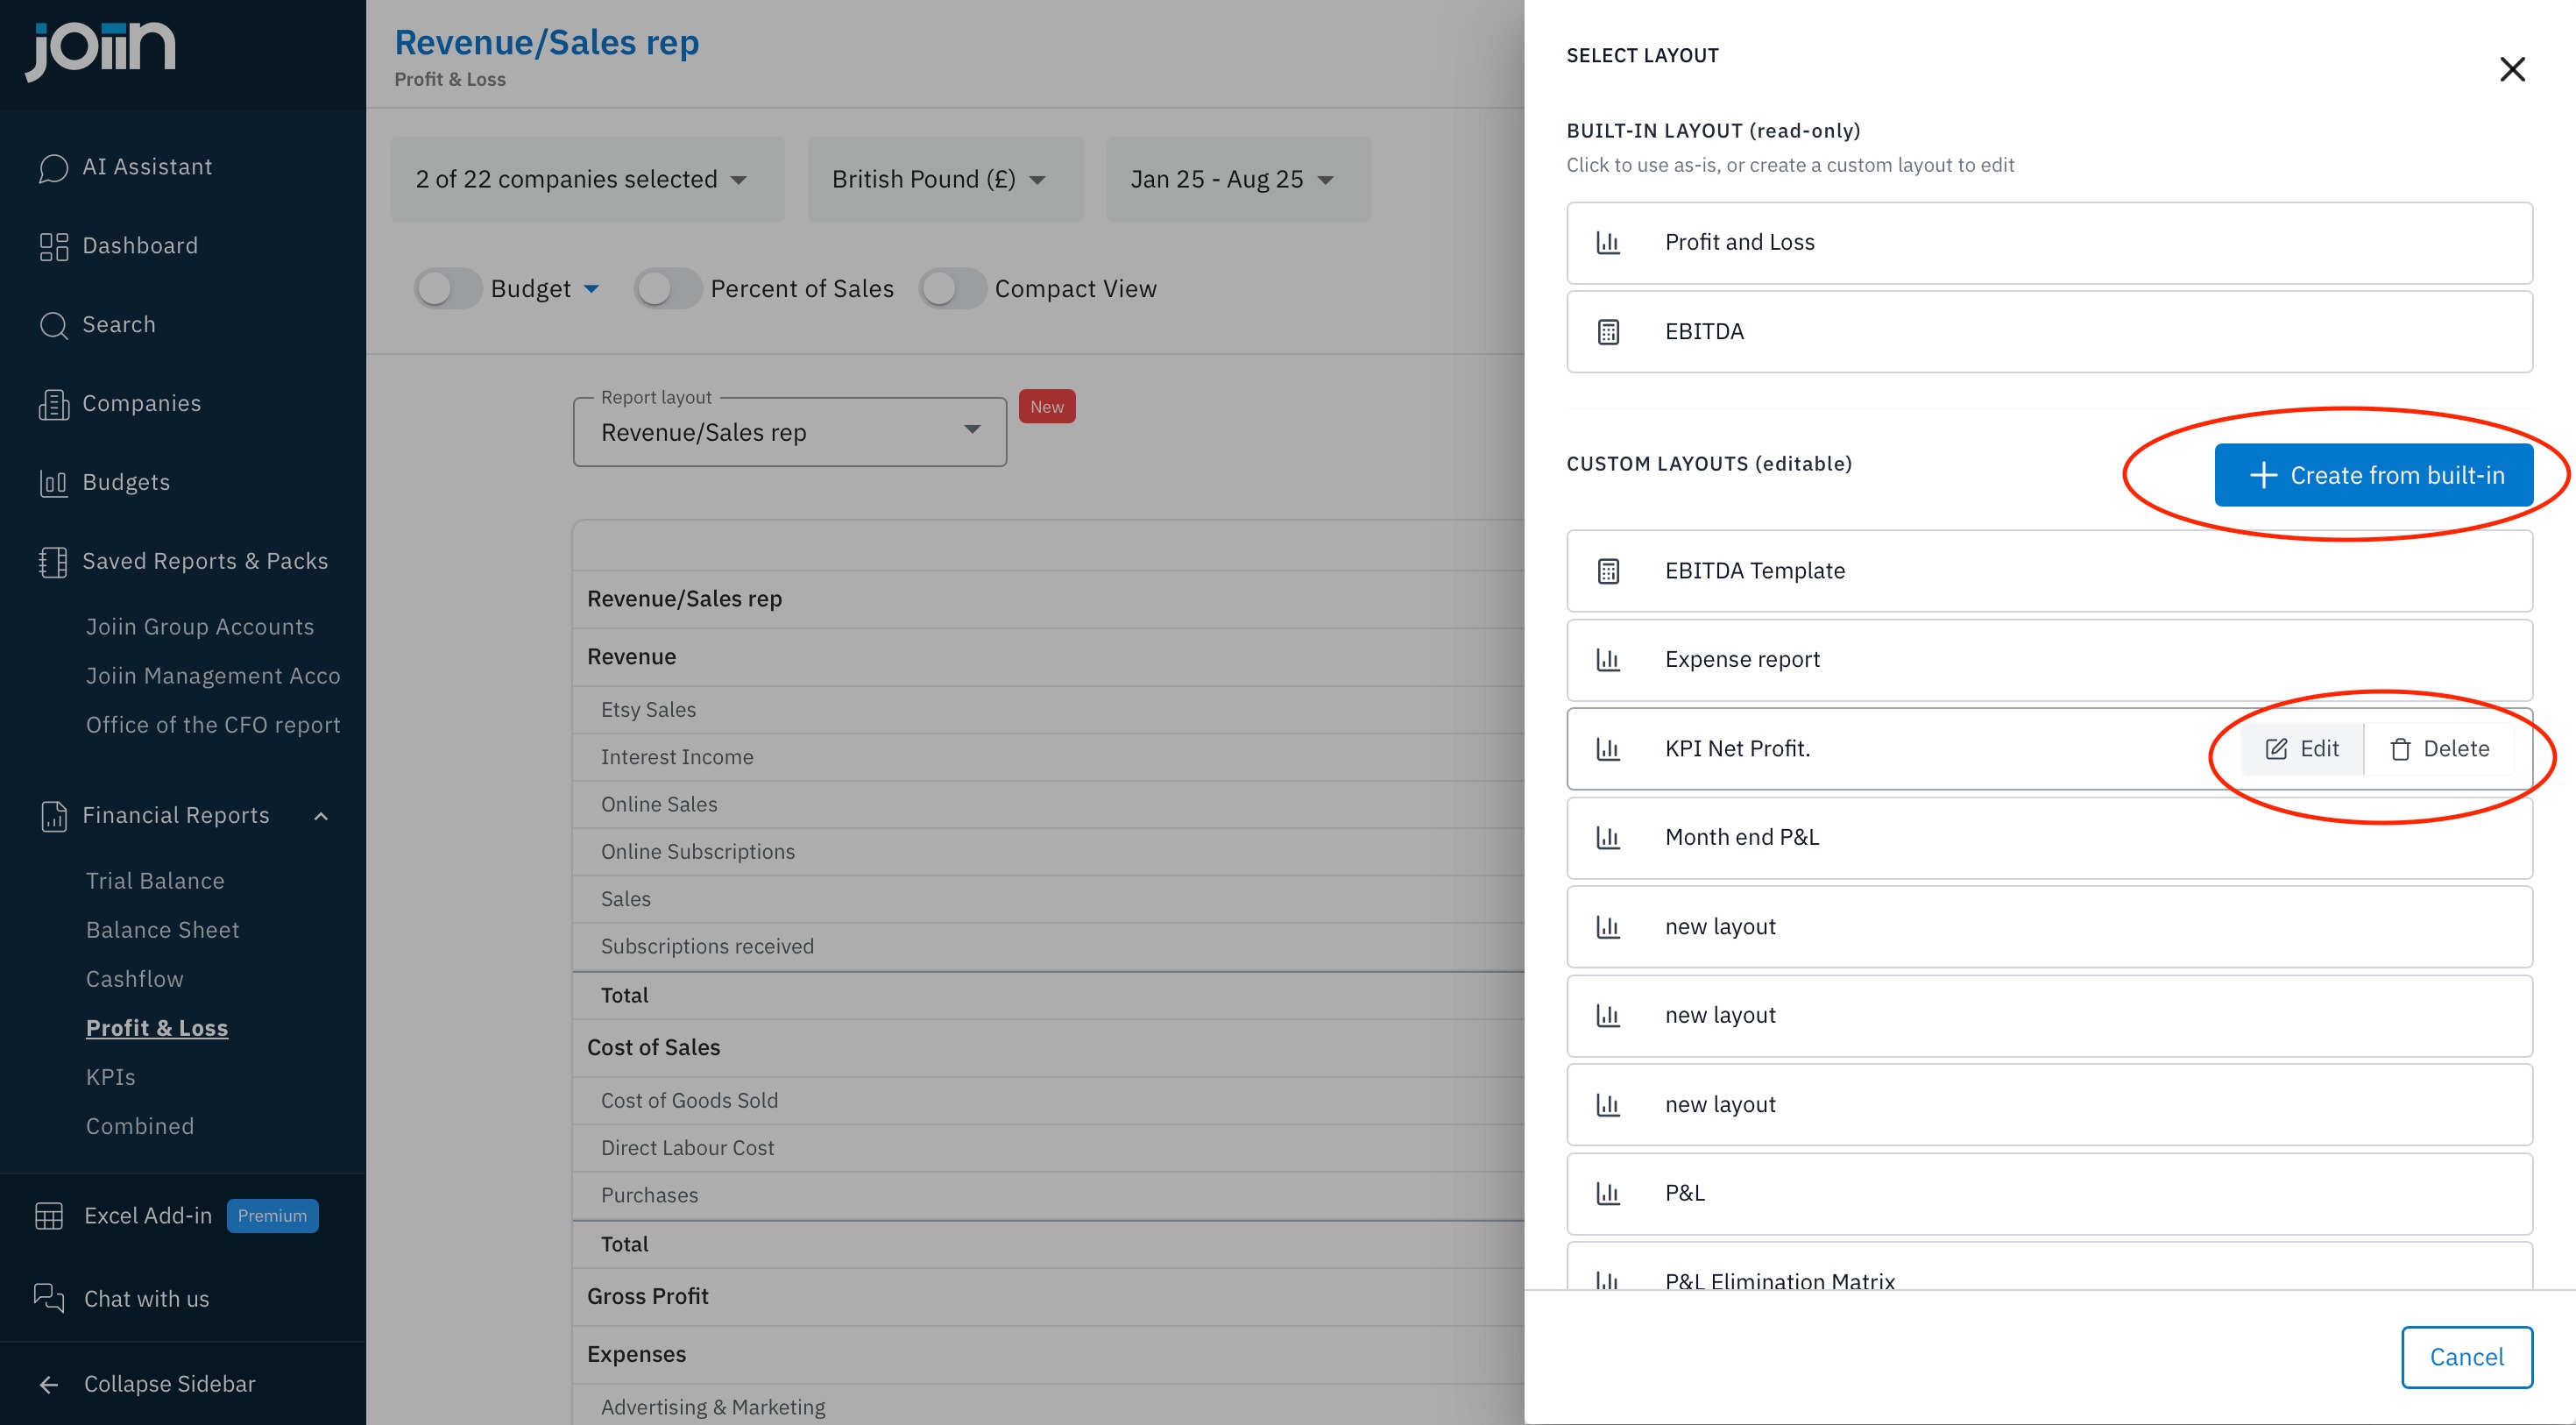This screenshot has height=1425, width=2576.
Task: Close the Select Layout panel with X
Action: pyautogui.click(x=2512, y=69)
